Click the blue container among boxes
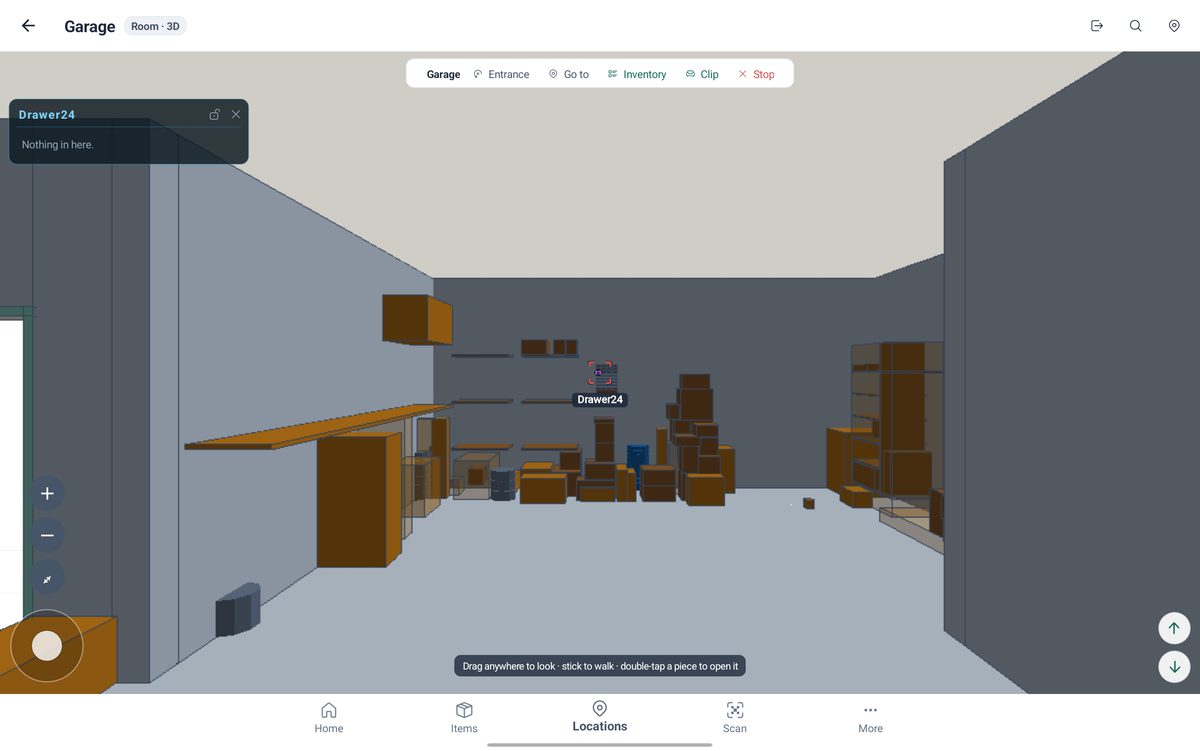This screenshot has width=1200, height=751. click(x=638, y=457)
